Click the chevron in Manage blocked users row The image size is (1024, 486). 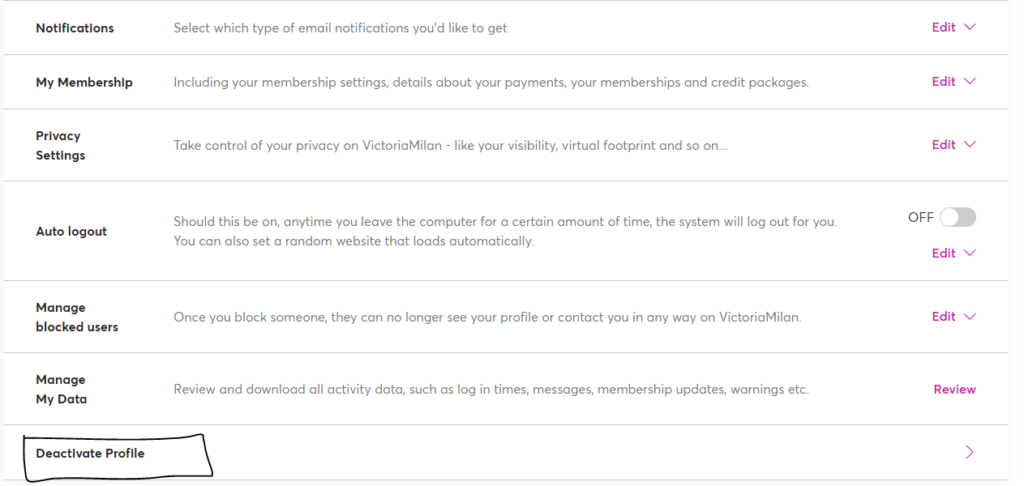coord(970,317)
